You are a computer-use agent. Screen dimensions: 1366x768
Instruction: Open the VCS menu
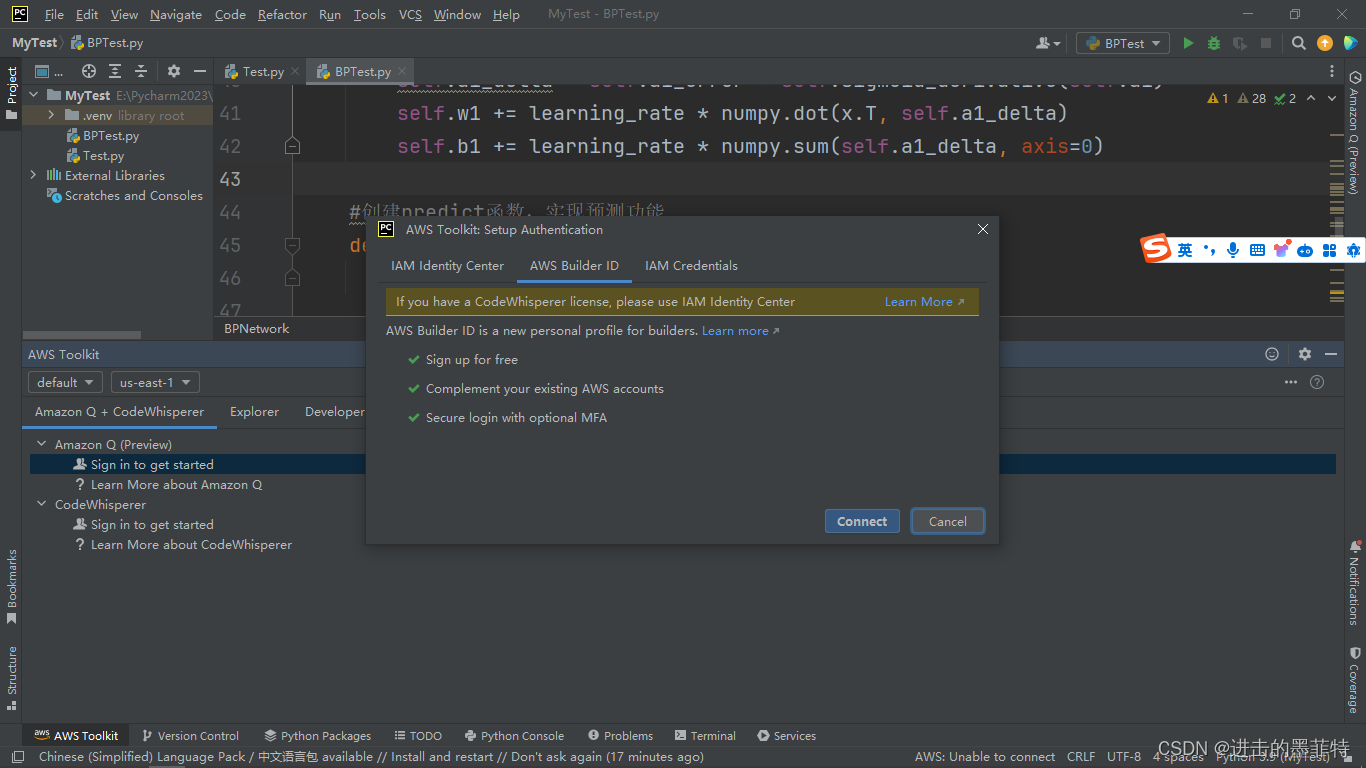coord(410,14)
